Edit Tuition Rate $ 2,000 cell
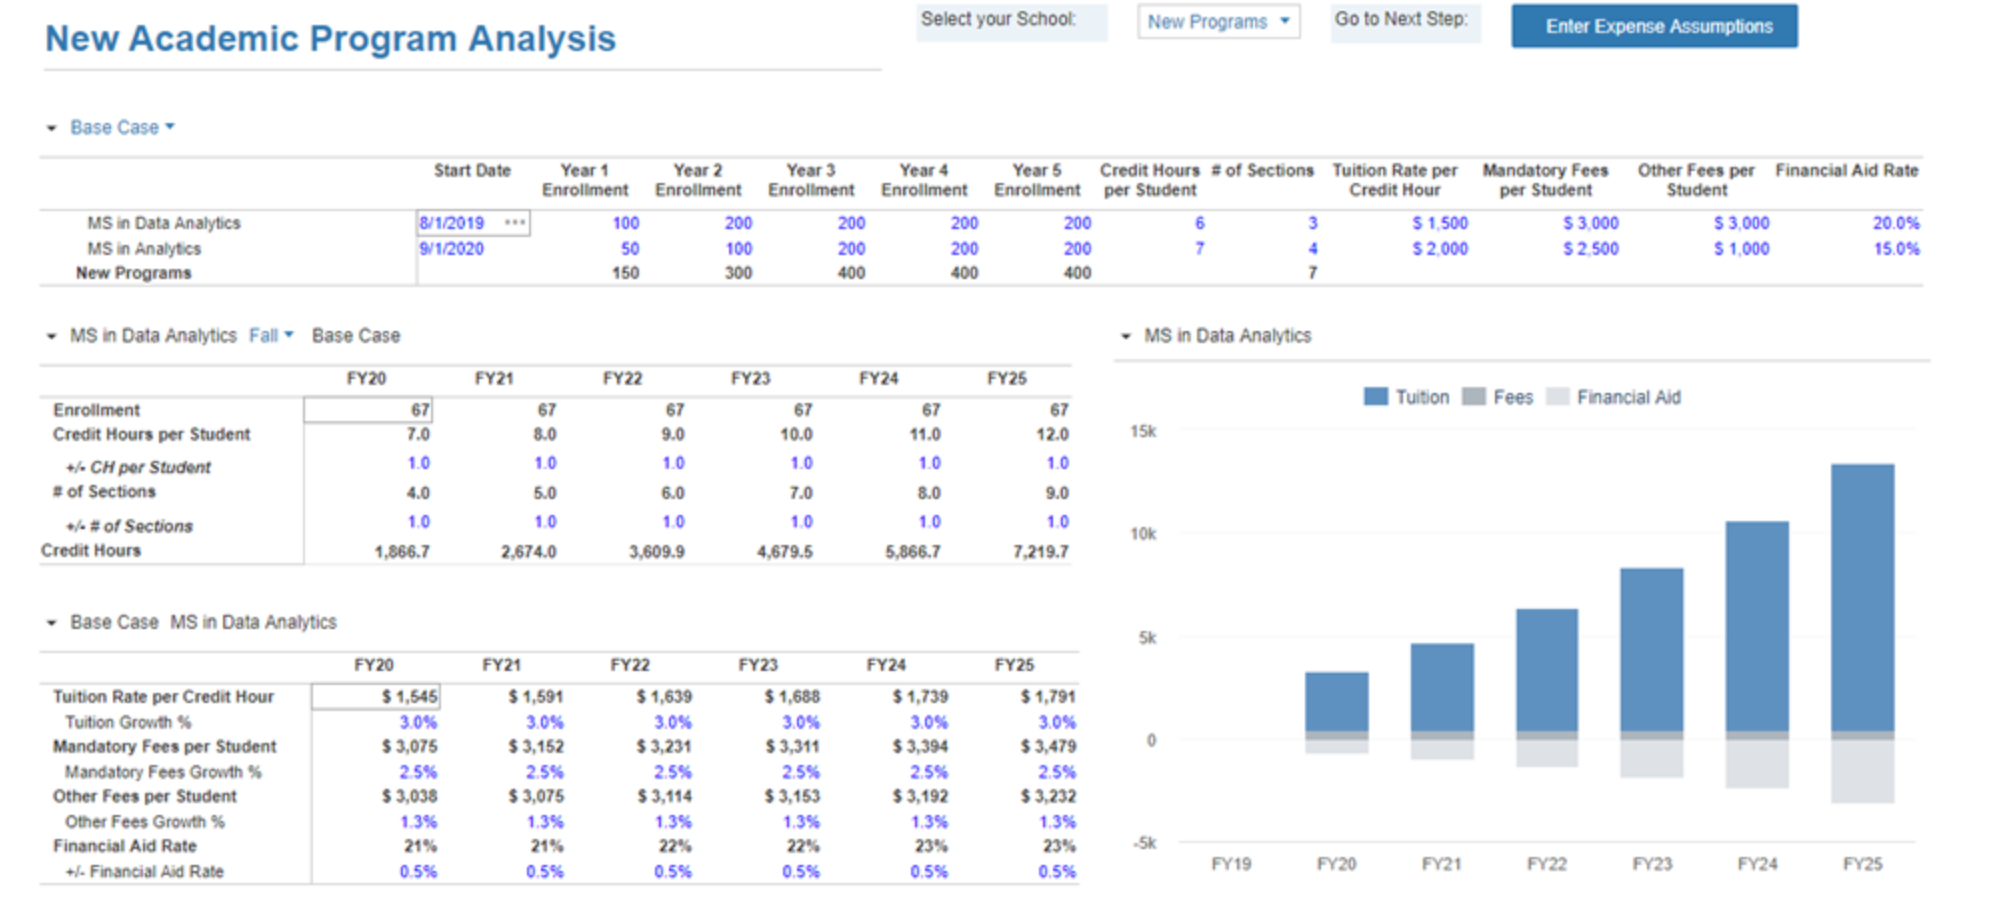 click(x=1439, y=248)
